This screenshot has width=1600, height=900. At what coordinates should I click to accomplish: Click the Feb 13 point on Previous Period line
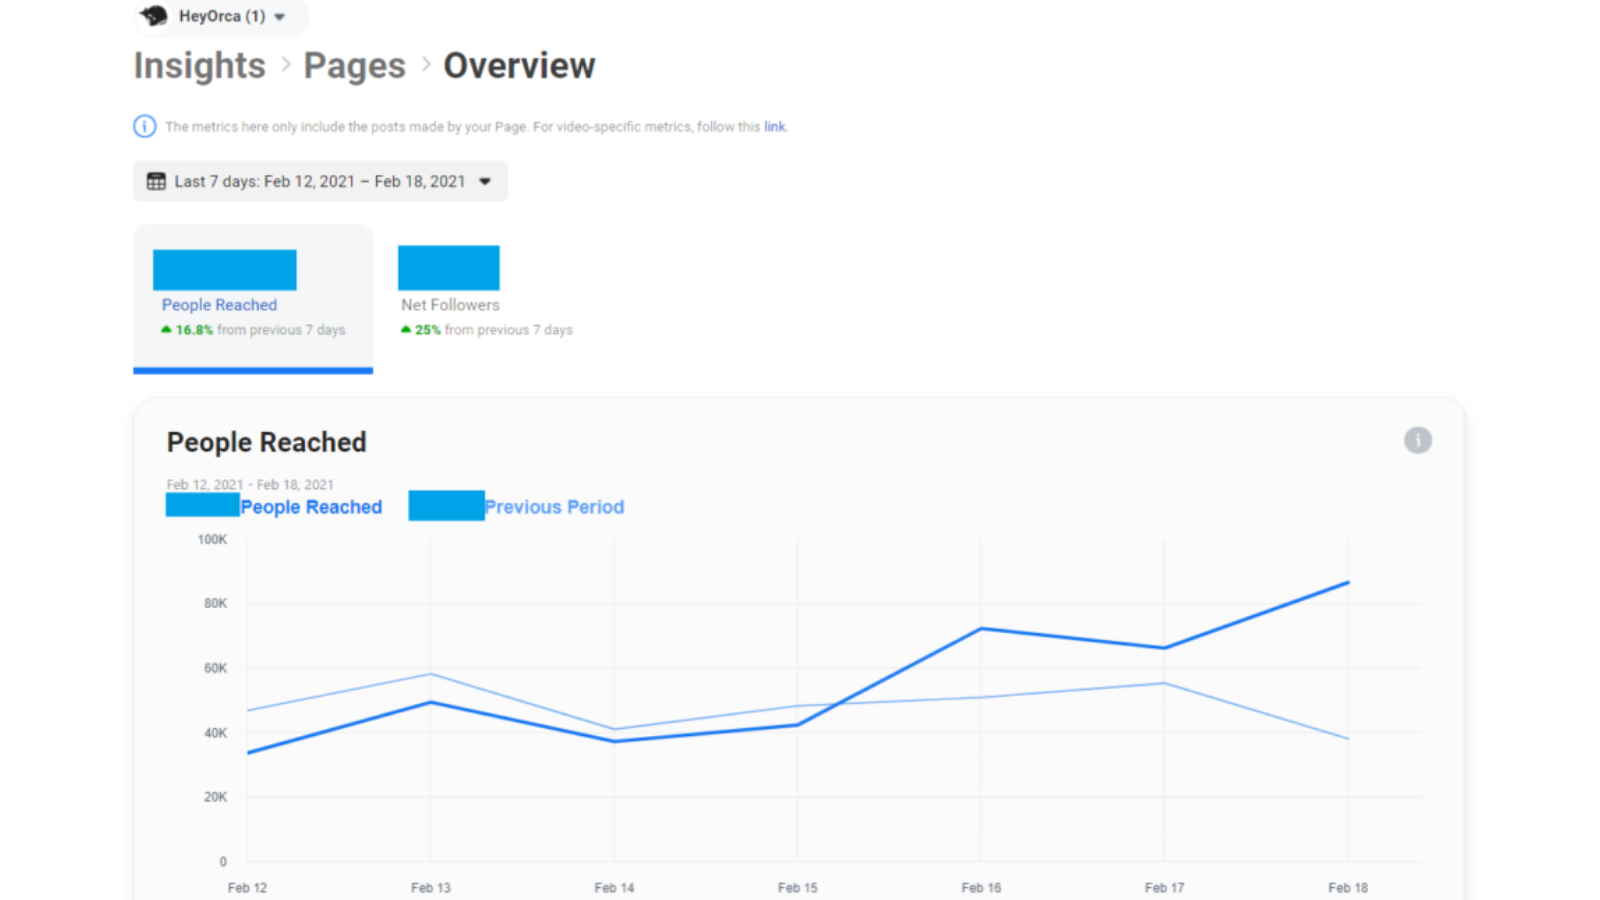(431, 674)
